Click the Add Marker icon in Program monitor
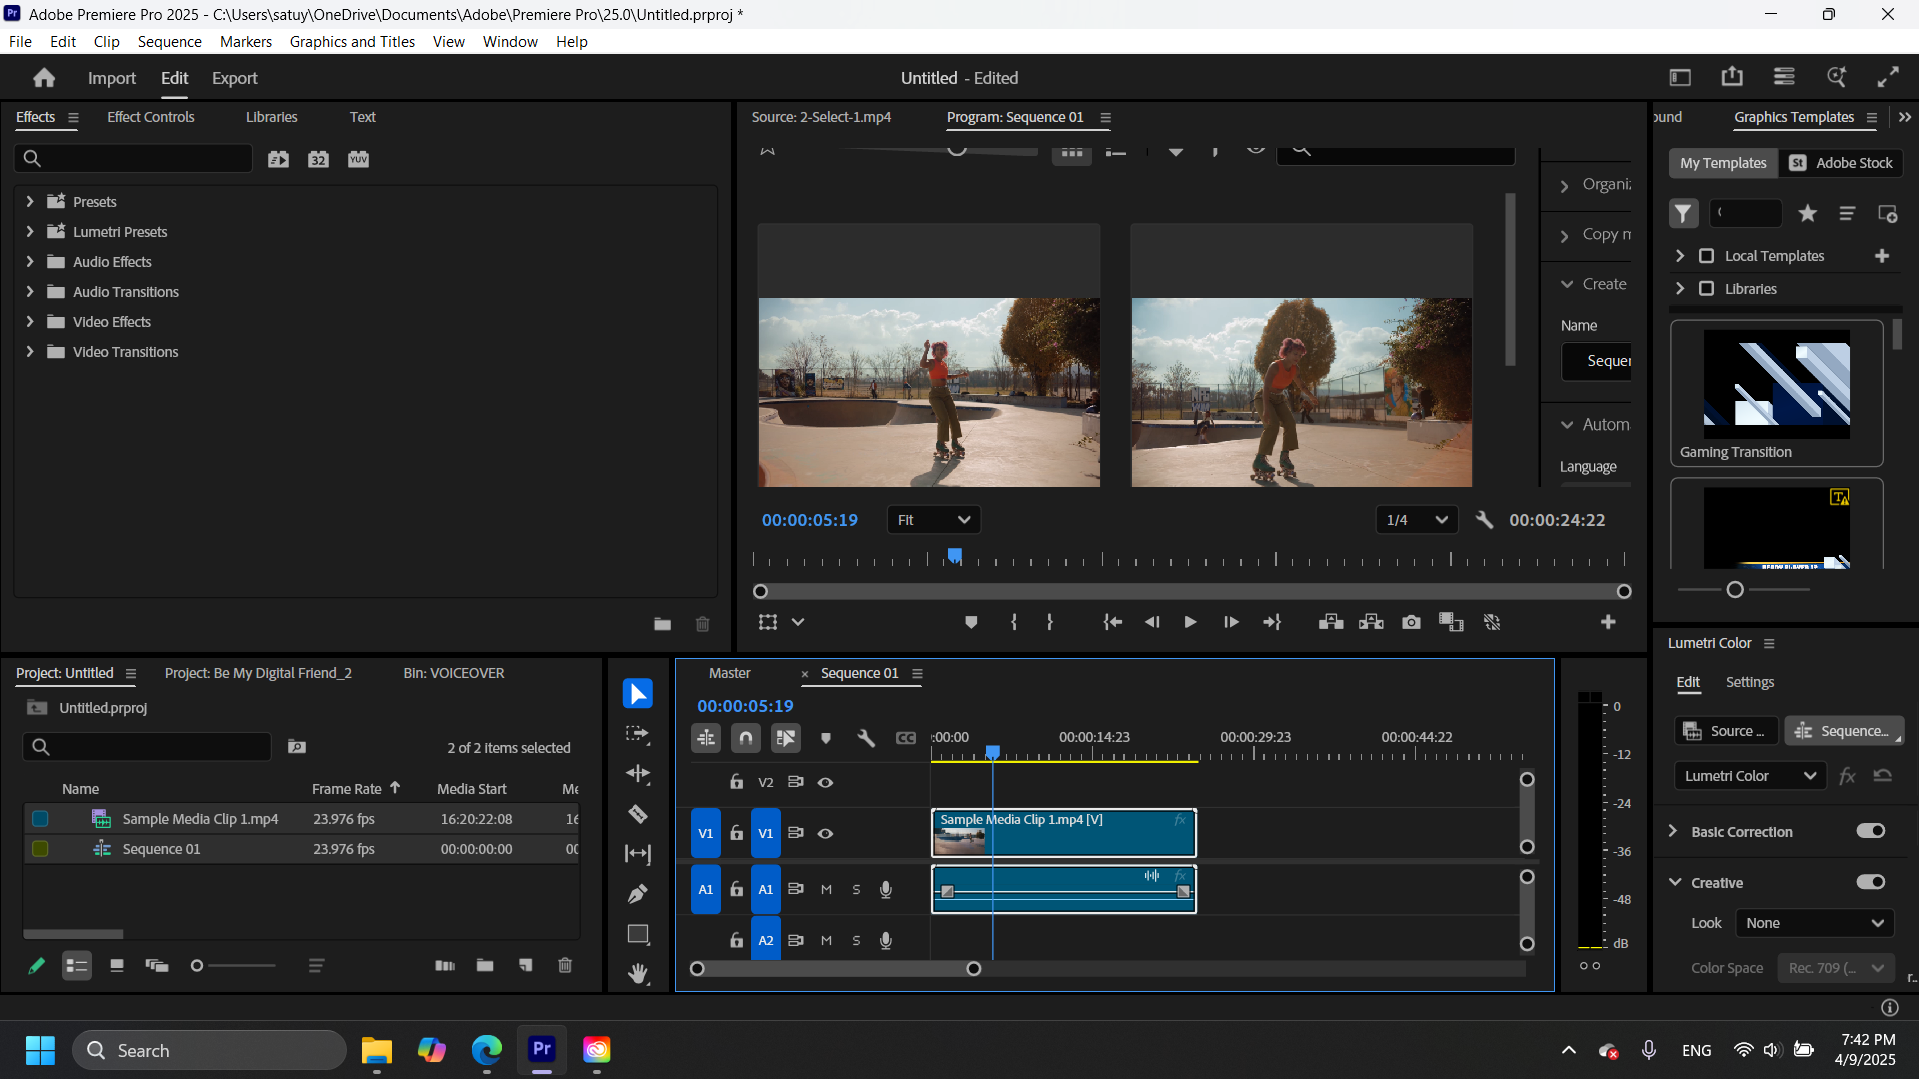The width and height of the screenshot is (1919, 1079). [971, 621]
